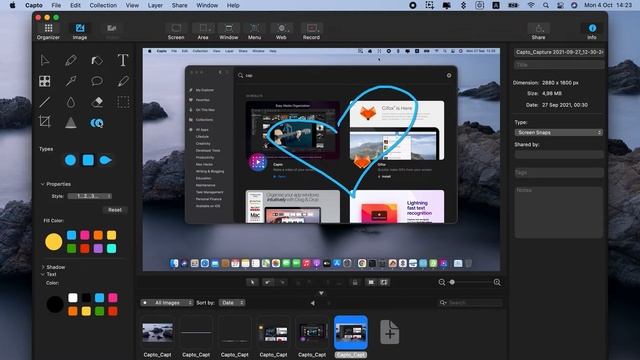Switch to the Organizer view
Screen dimensions: 640x360
point(48,31)
